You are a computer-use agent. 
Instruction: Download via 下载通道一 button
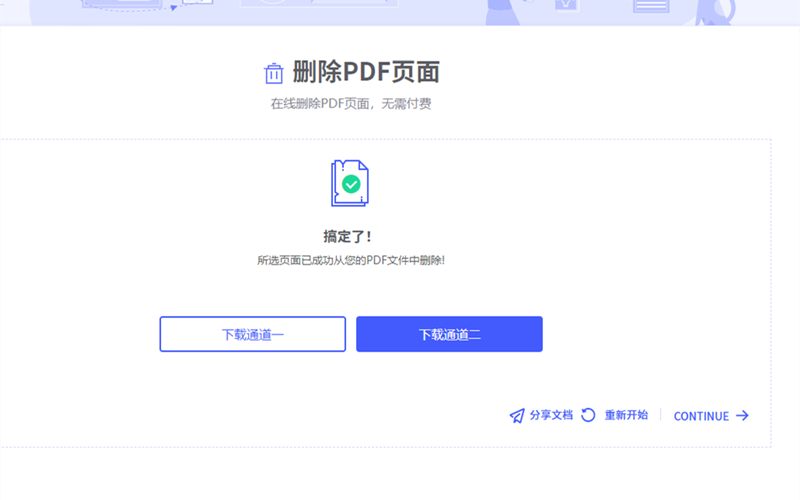pyautogui.click(x=252, y=334)
